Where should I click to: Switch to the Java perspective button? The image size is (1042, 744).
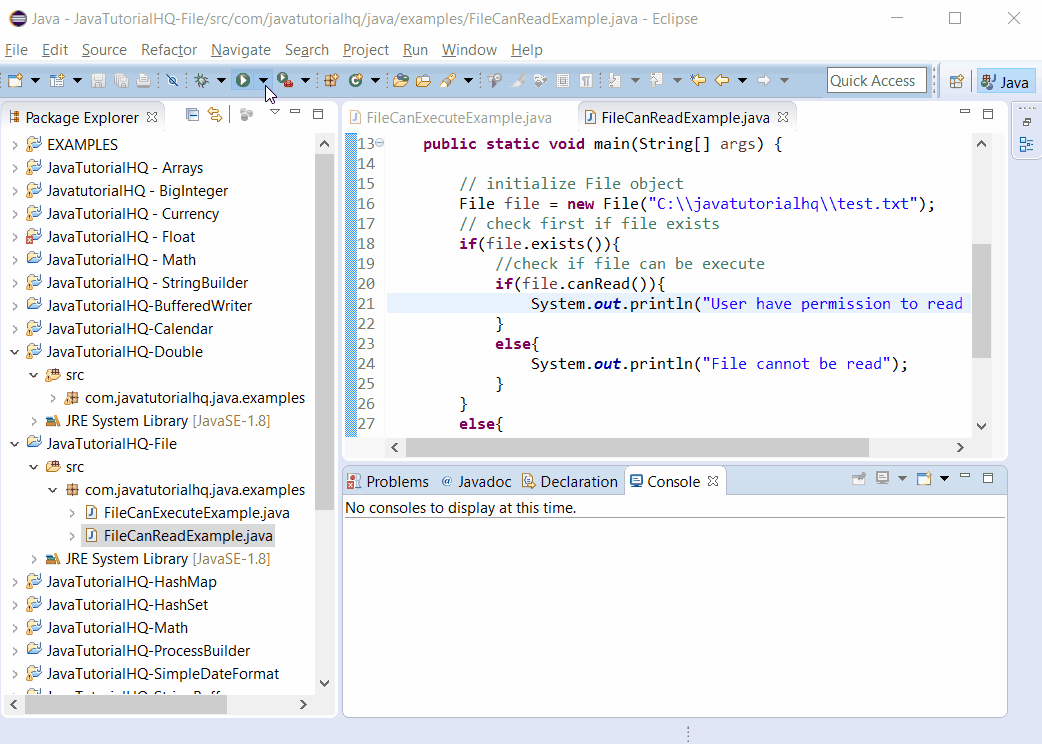coord(1004,82)
